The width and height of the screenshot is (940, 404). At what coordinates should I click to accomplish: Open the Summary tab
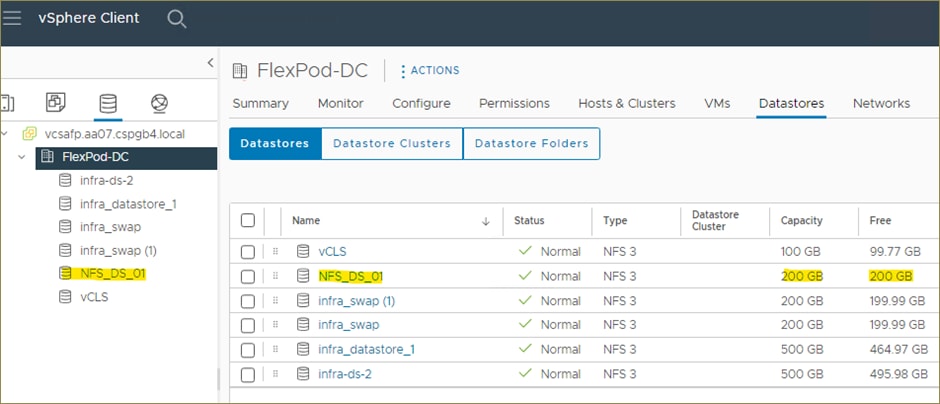pyautogui.click(x=260, y=103)
